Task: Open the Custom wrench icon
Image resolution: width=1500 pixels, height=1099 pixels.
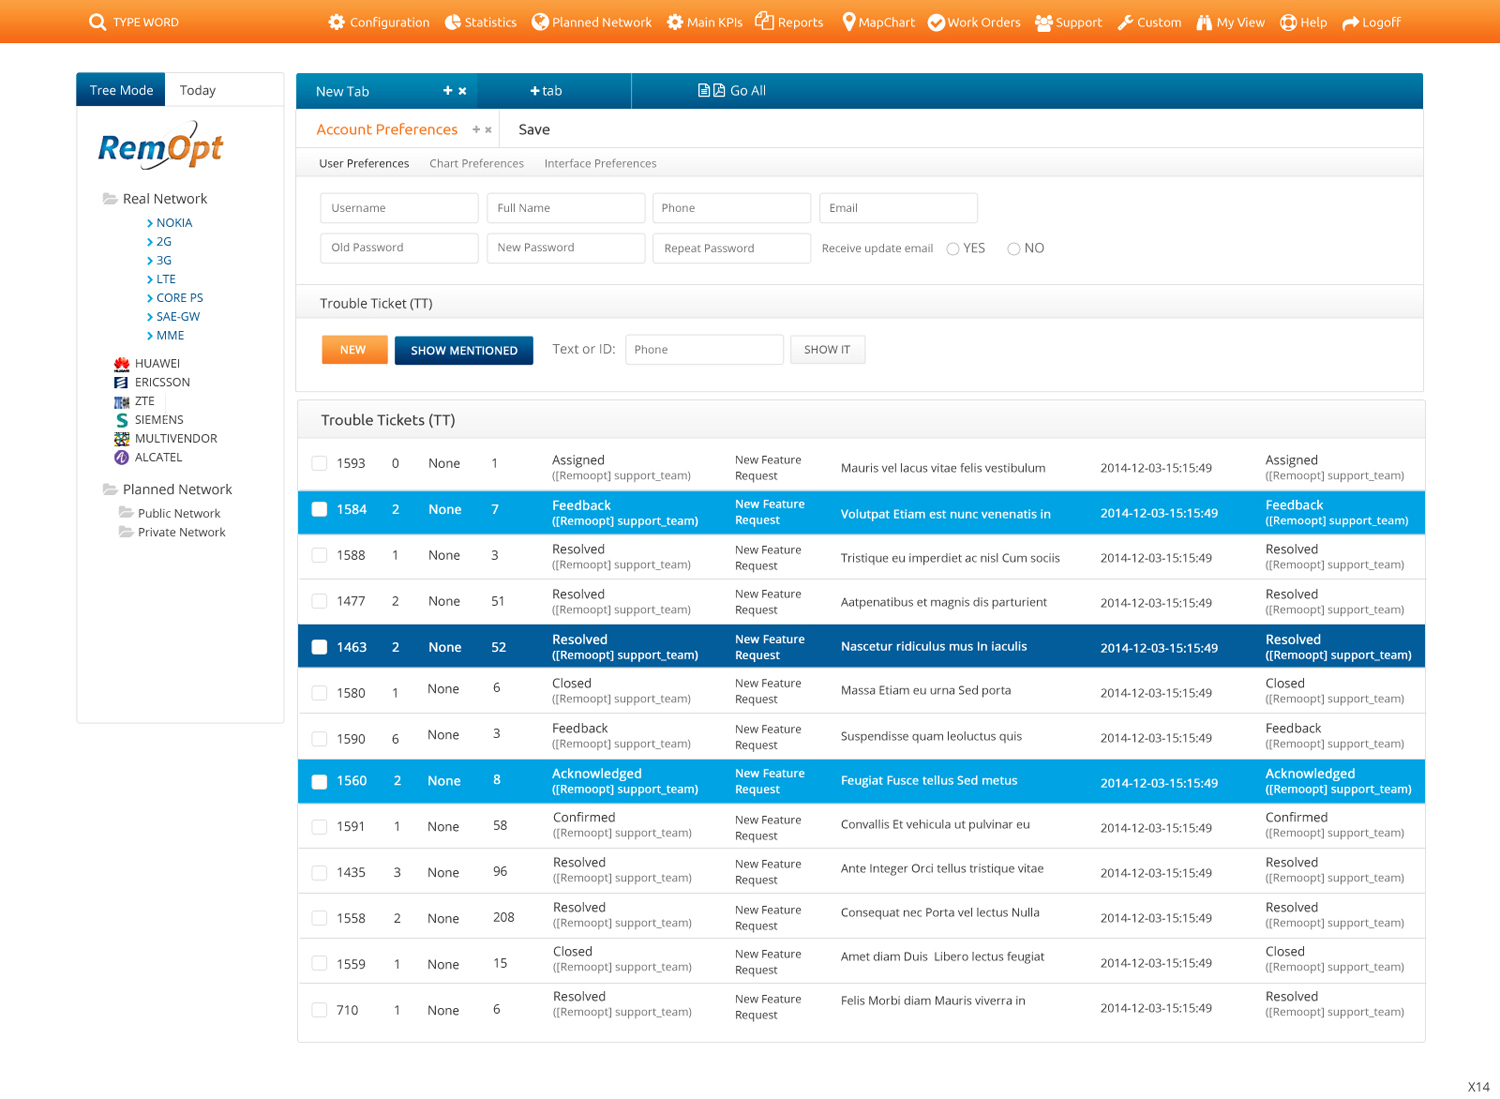Action: point(1125,22)
